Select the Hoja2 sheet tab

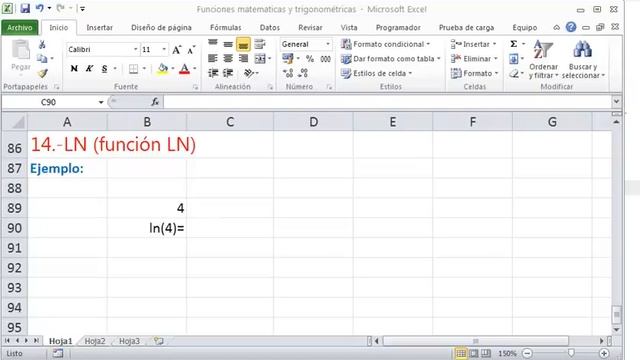click(95, 341)
